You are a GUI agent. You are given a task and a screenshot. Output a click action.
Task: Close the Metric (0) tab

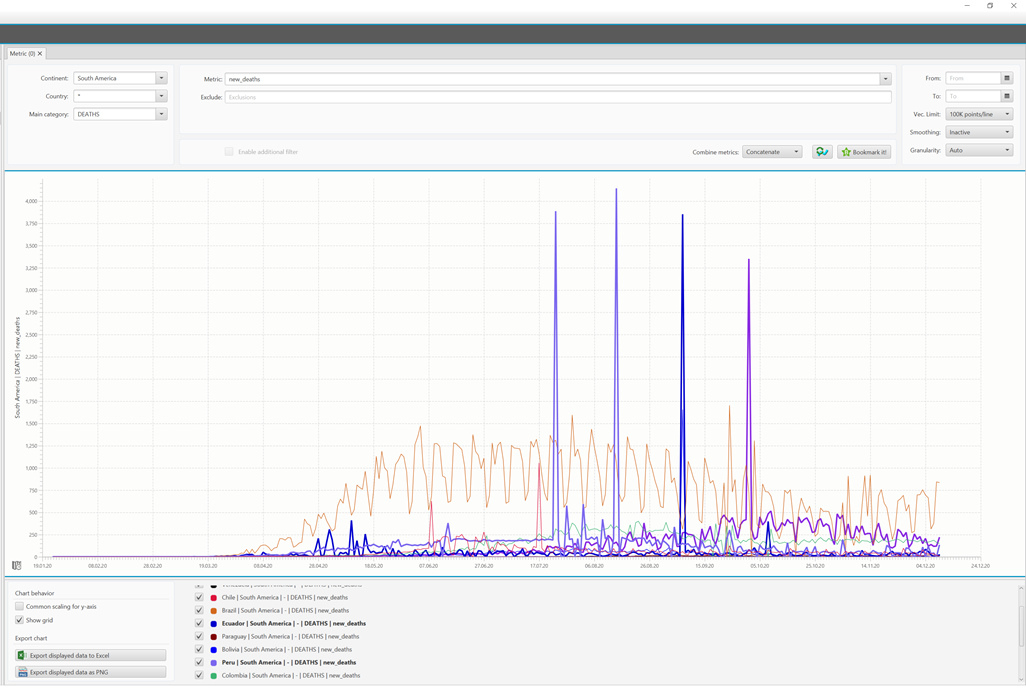(x=40, y=53)
